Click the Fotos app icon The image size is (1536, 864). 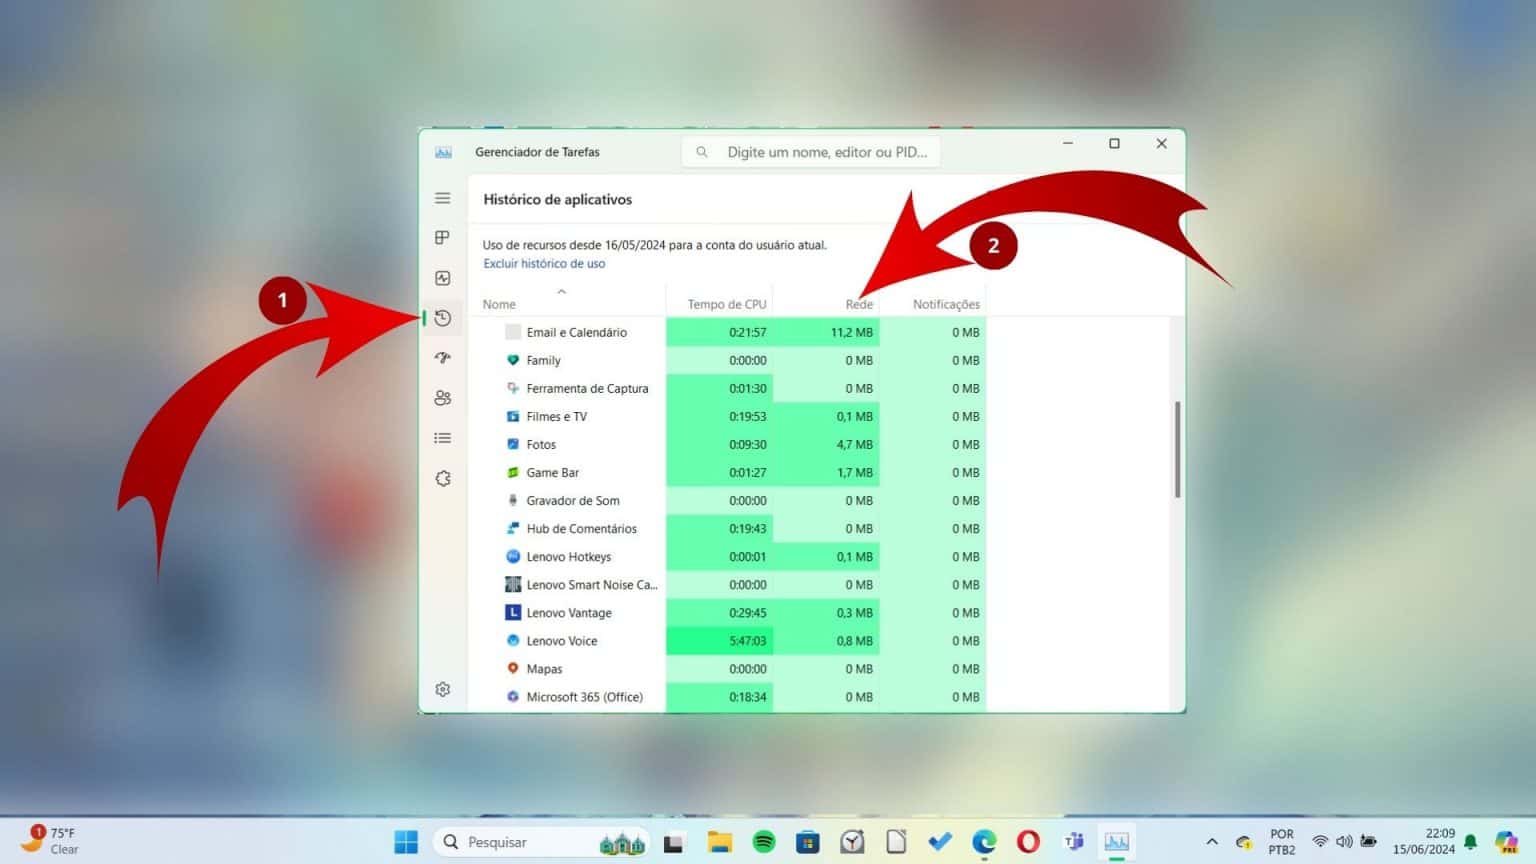tap(513, 444)
